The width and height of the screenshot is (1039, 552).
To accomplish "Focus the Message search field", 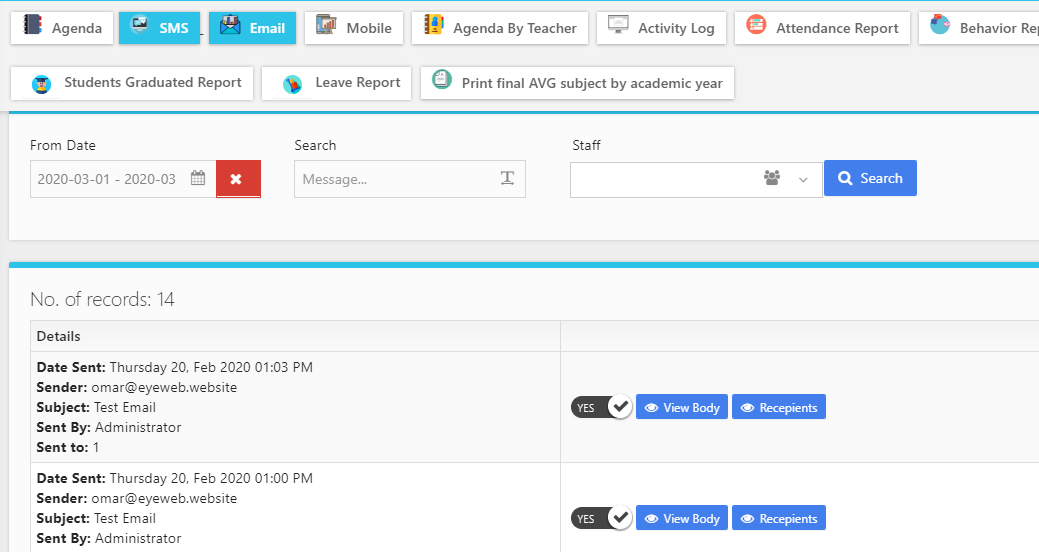I will (410, 179).
